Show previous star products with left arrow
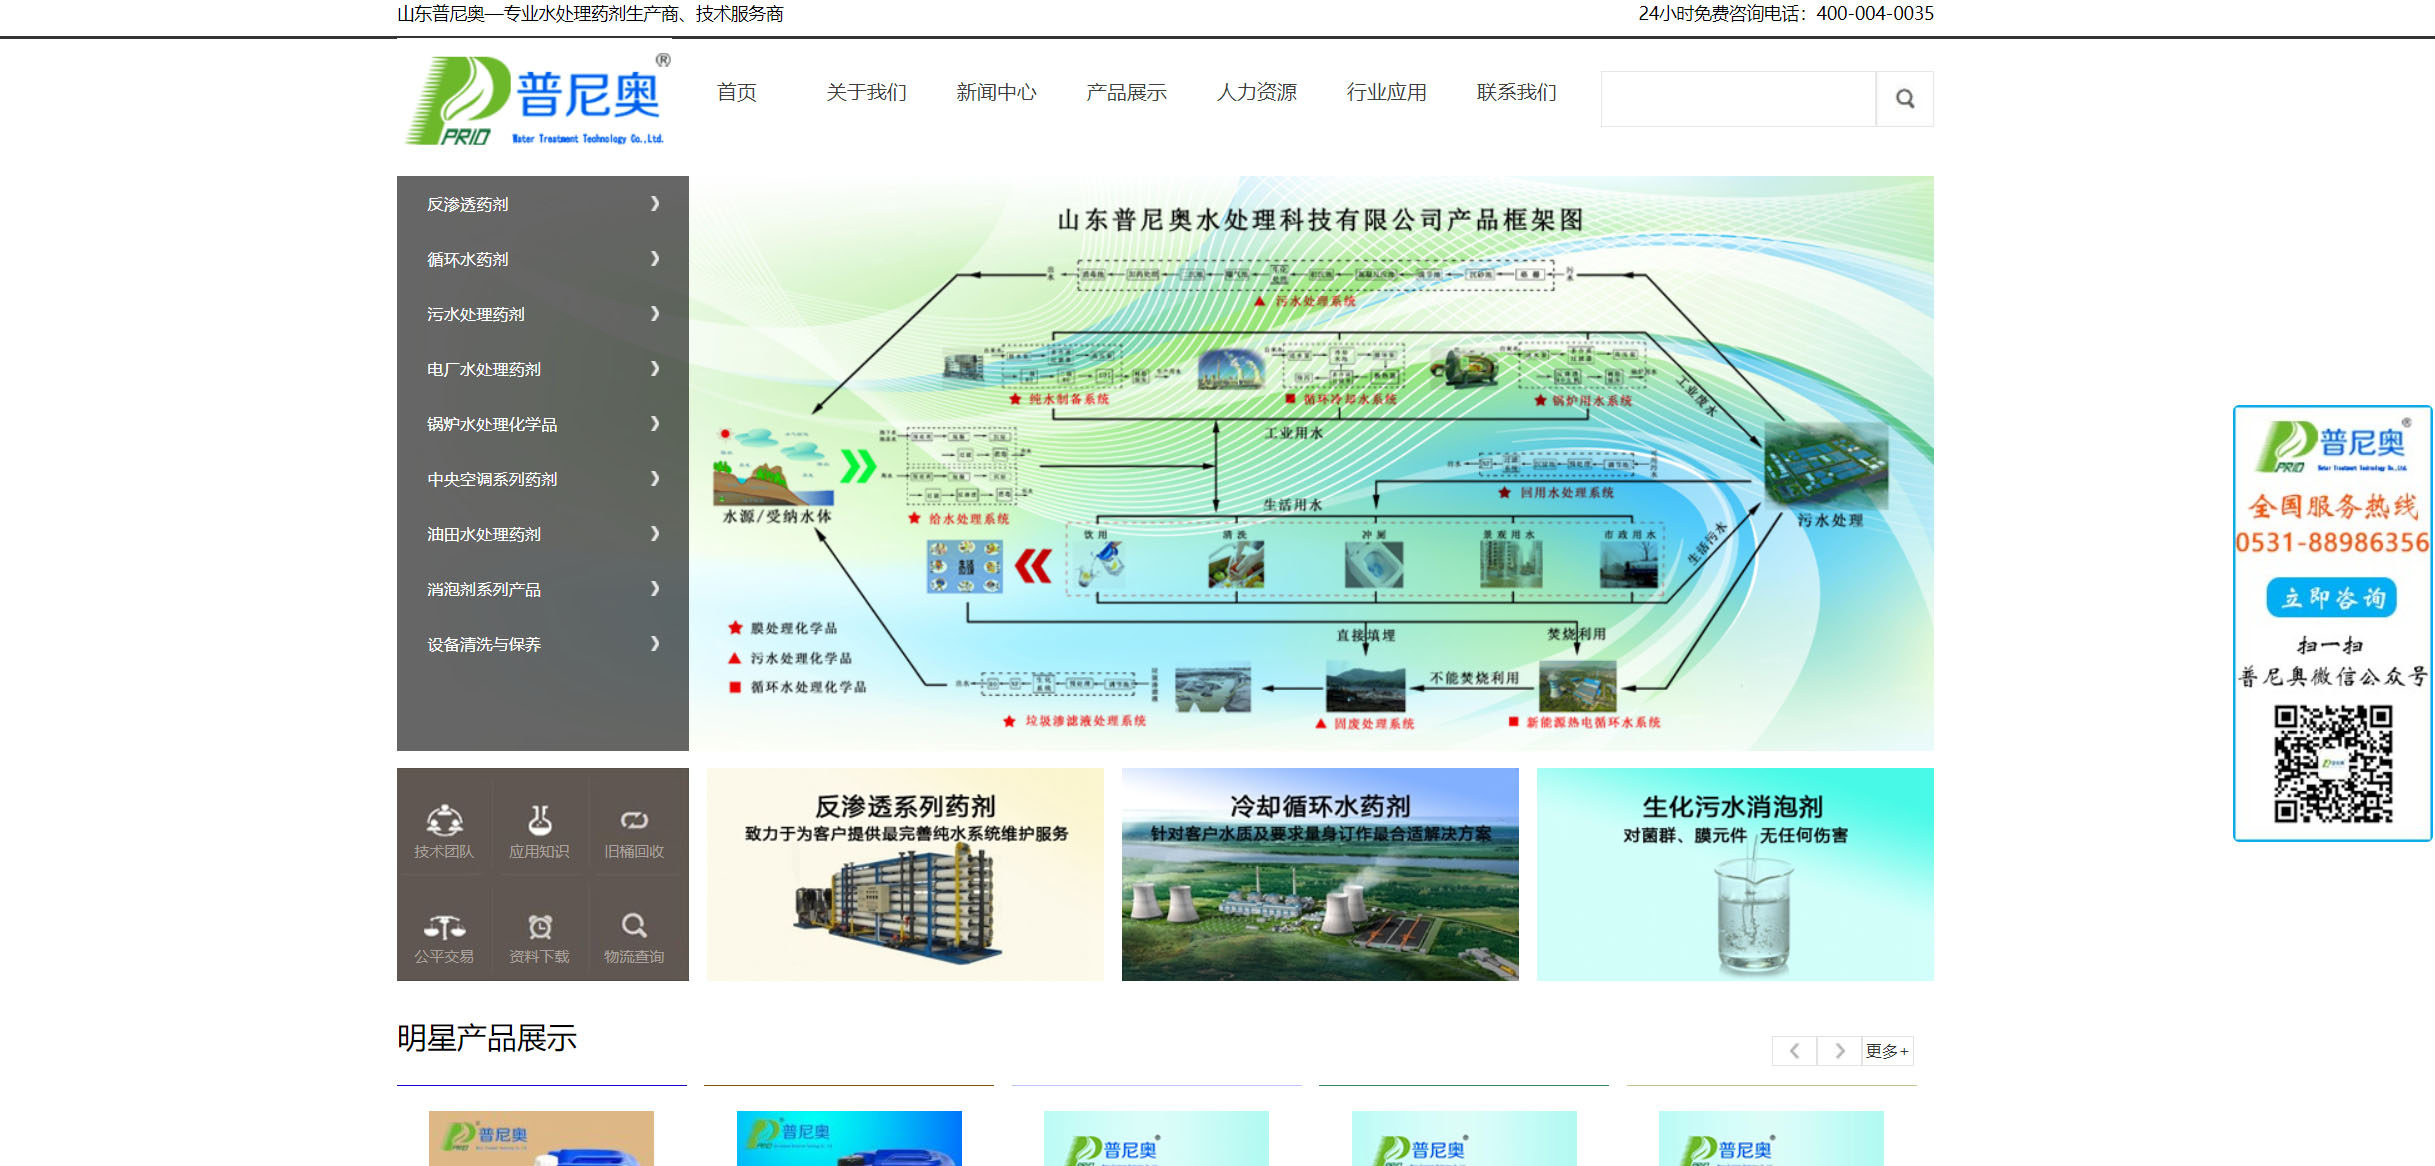 click(x=1794, y=1051)
